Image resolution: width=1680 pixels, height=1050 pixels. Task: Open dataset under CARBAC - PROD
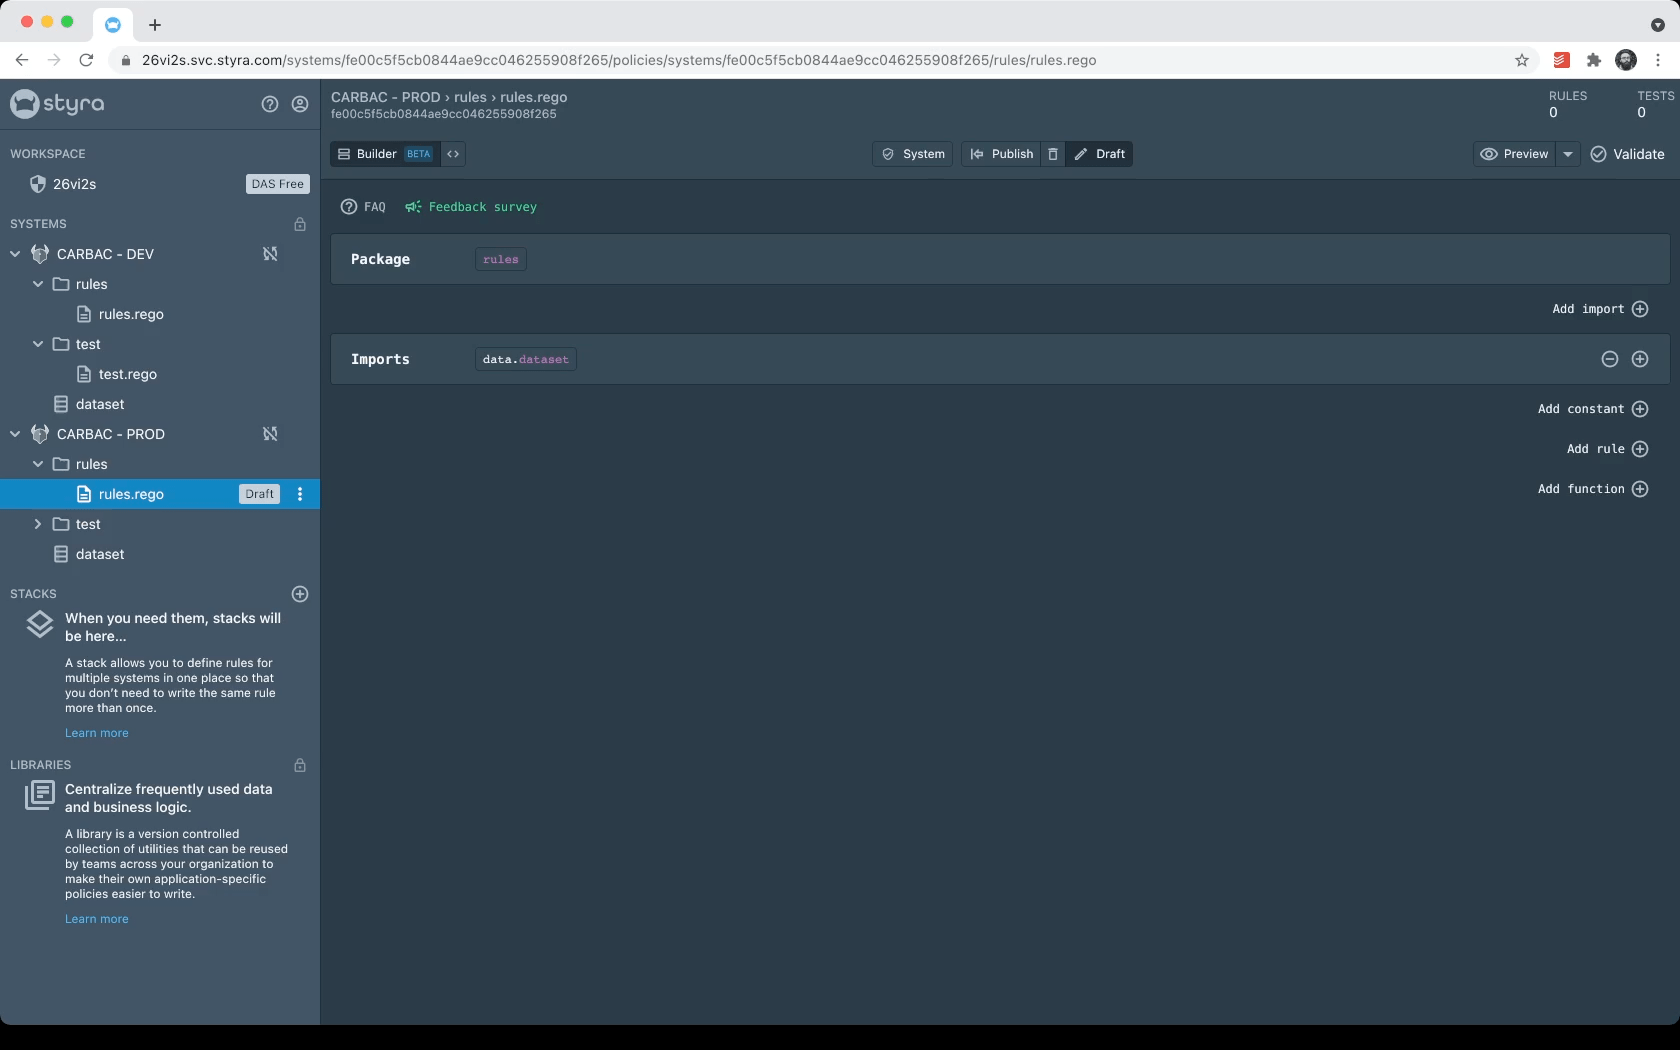point(100,554)
